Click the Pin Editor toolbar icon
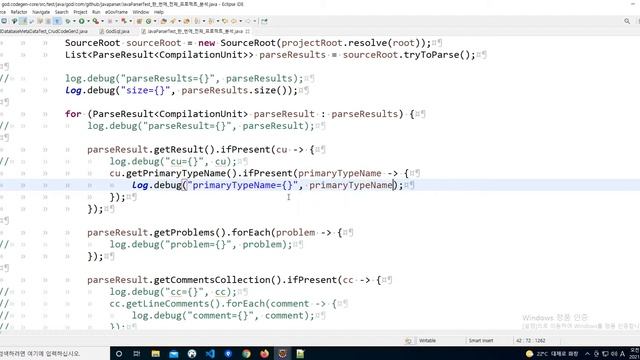 pyautogui.click(x=264, y=21)
